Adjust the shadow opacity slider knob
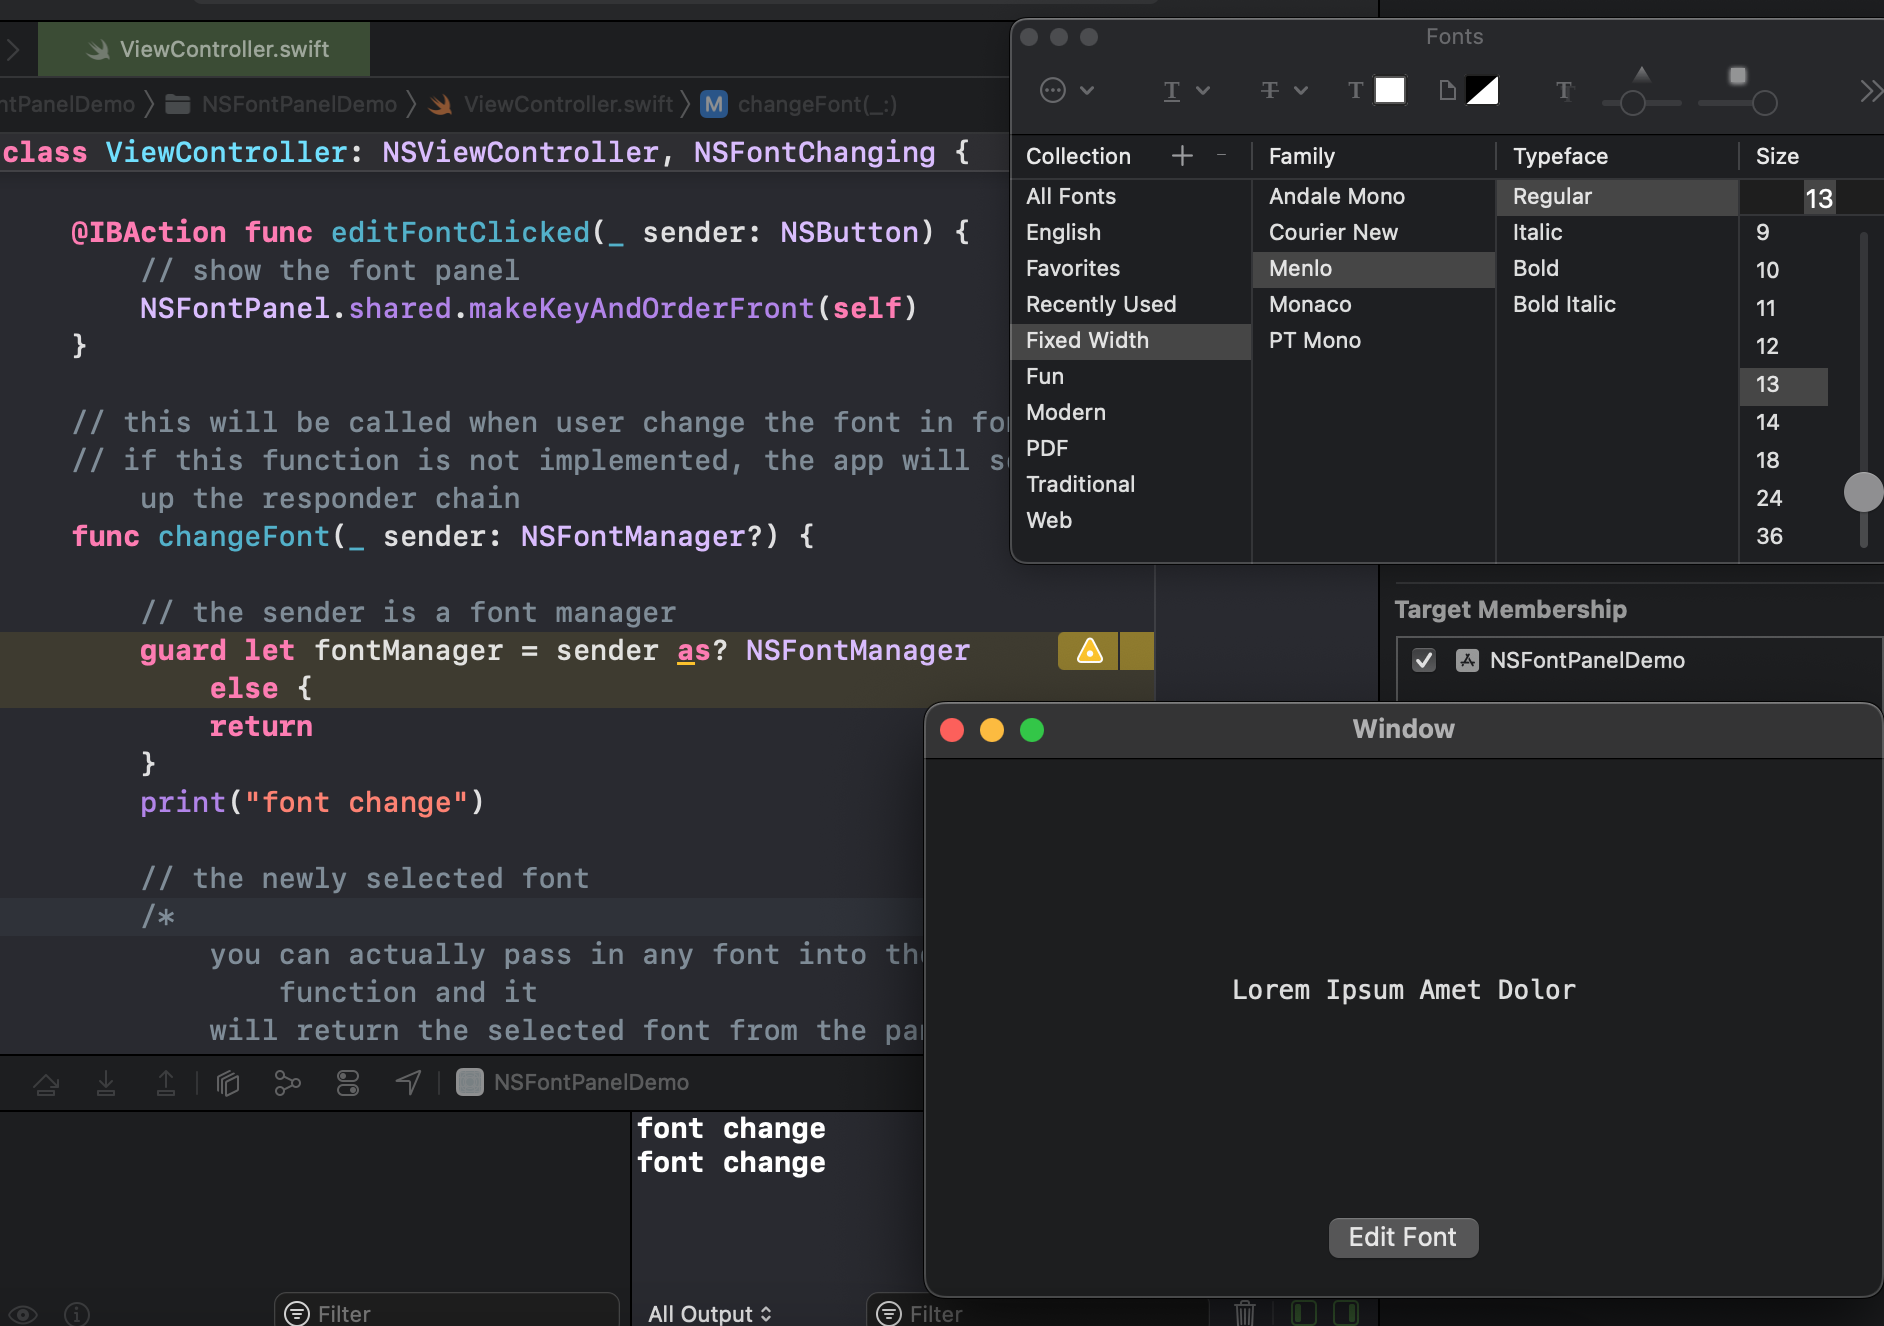The image size is (1884, 1326). [x=1633, y=103]
